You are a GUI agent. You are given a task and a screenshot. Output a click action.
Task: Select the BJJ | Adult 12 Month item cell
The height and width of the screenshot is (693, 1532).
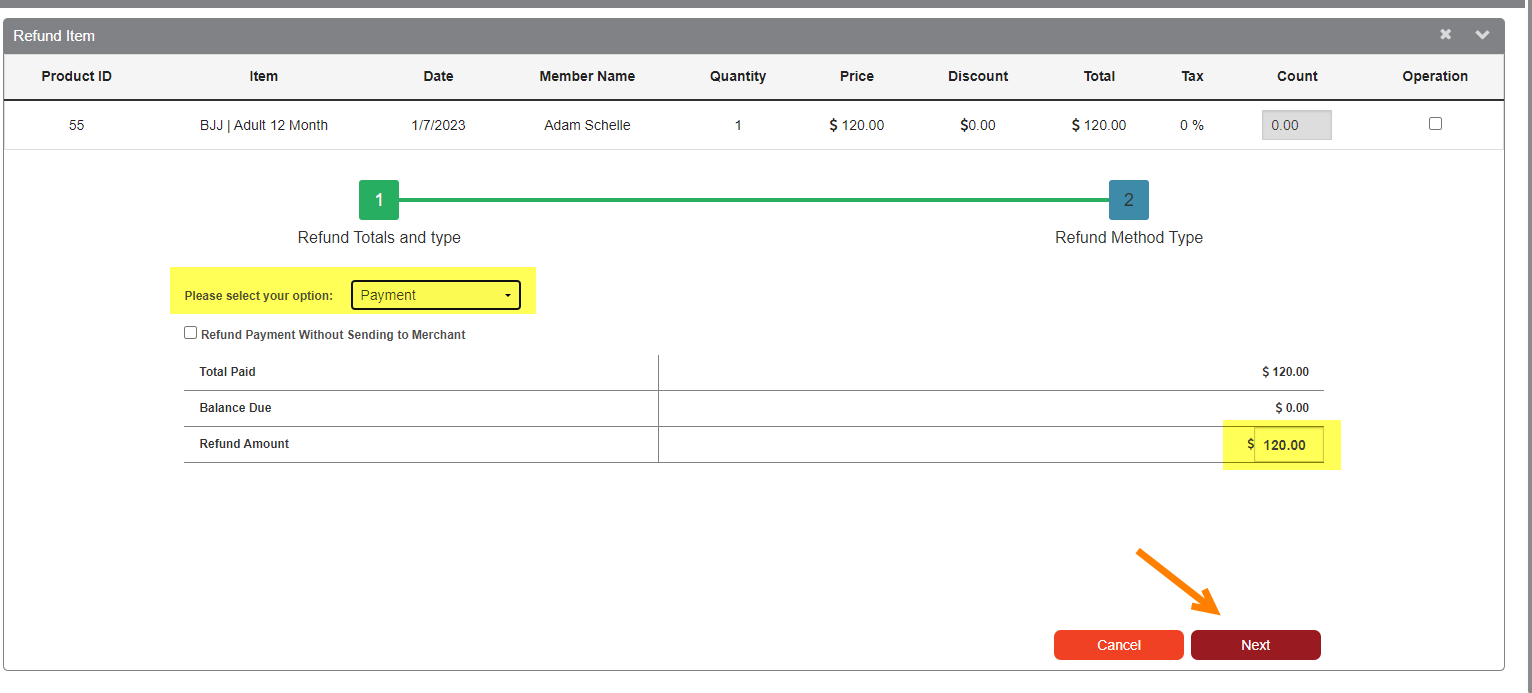(264, 125)
